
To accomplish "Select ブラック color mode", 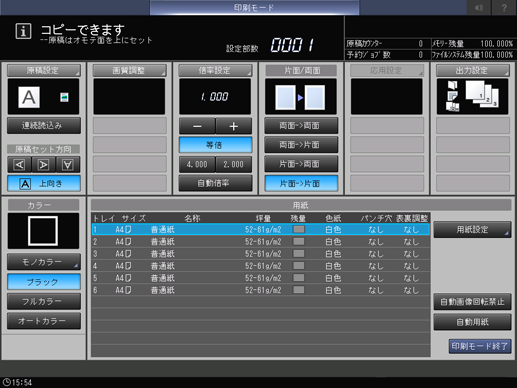I will (44, 282).
